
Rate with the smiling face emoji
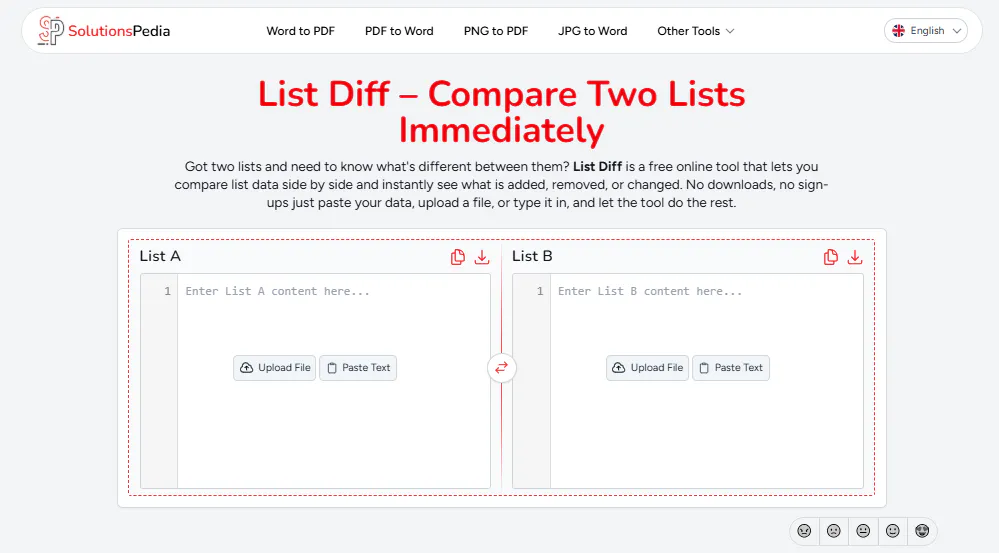(893, 531)
